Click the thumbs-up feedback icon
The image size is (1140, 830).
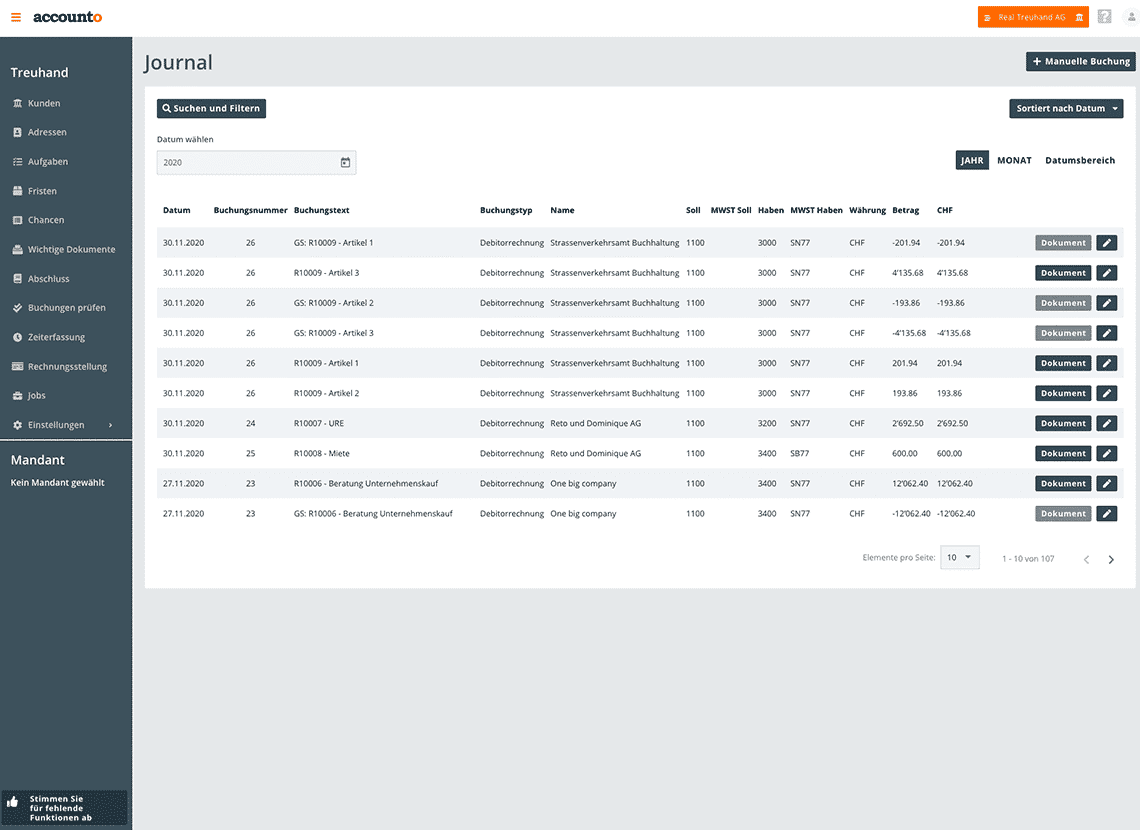(x=14, y=802)
